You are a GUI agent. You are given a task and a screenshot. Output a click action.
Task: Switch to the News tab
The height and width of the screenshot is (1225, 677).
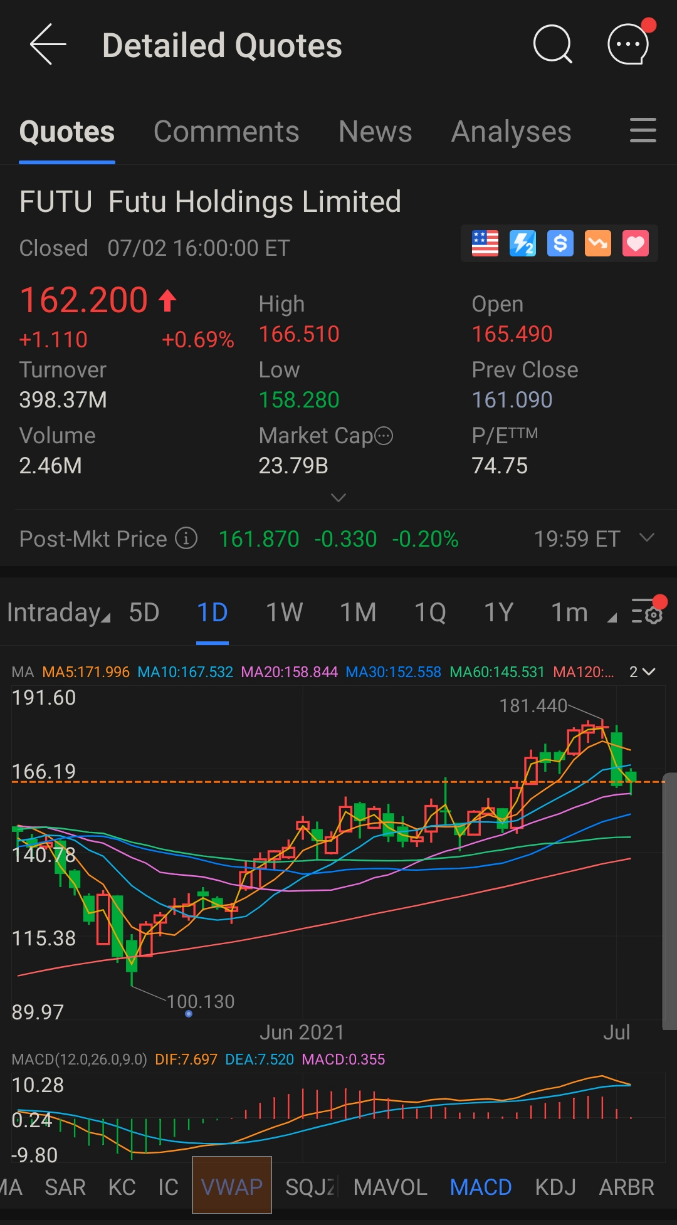[x=375, y=132]
